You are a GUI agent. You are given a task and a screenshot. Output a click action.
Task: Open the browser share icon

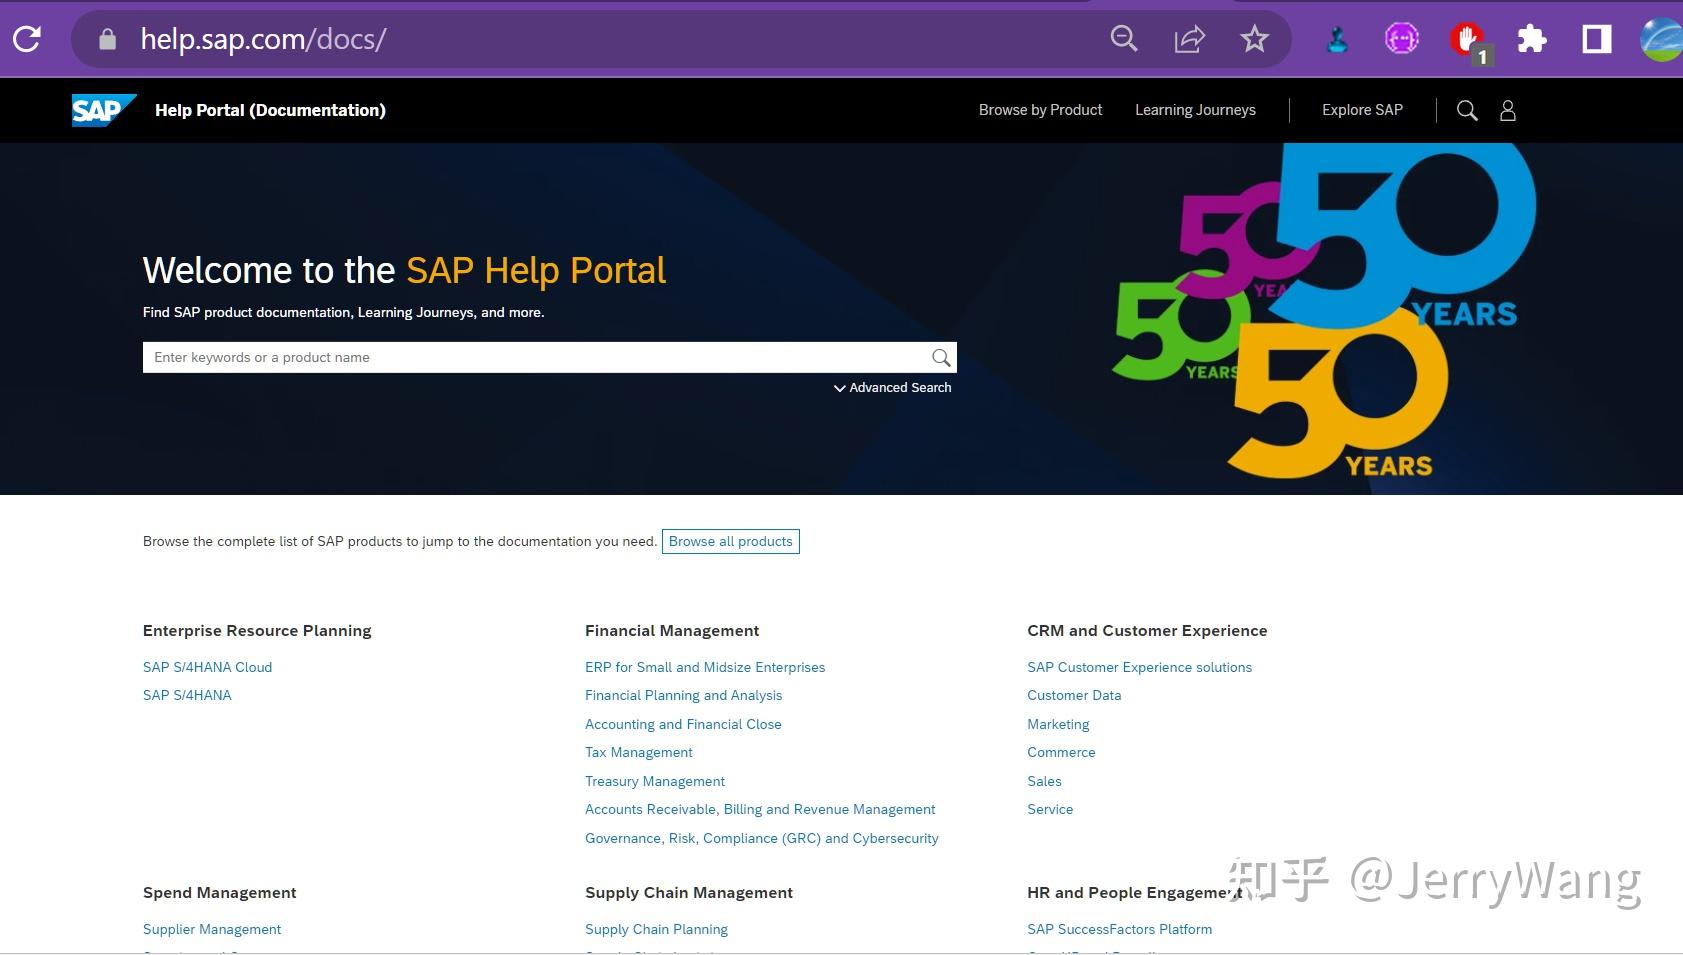(x=1189, y=39)
